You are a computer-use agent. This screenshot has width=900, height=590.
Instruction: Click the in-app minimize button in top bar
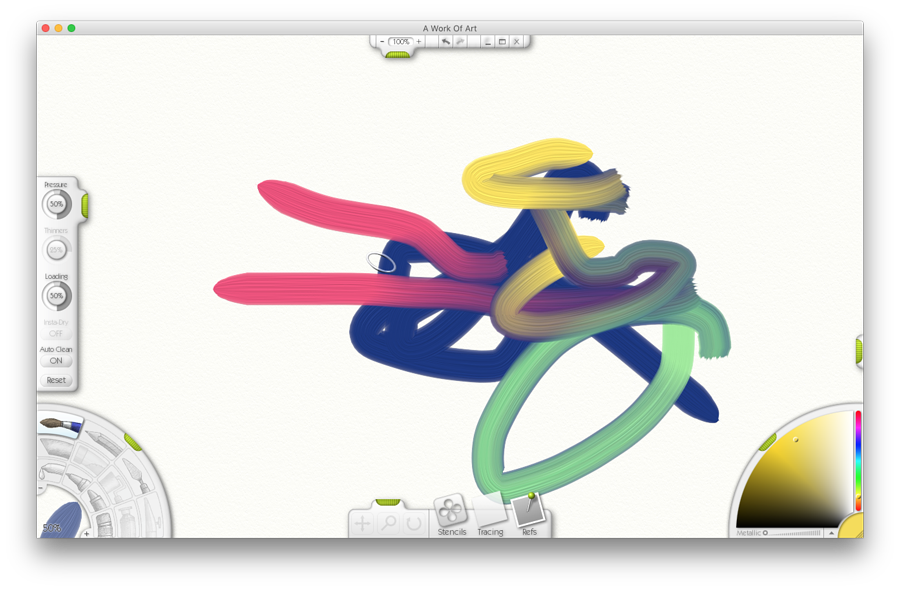click(487, 41)
